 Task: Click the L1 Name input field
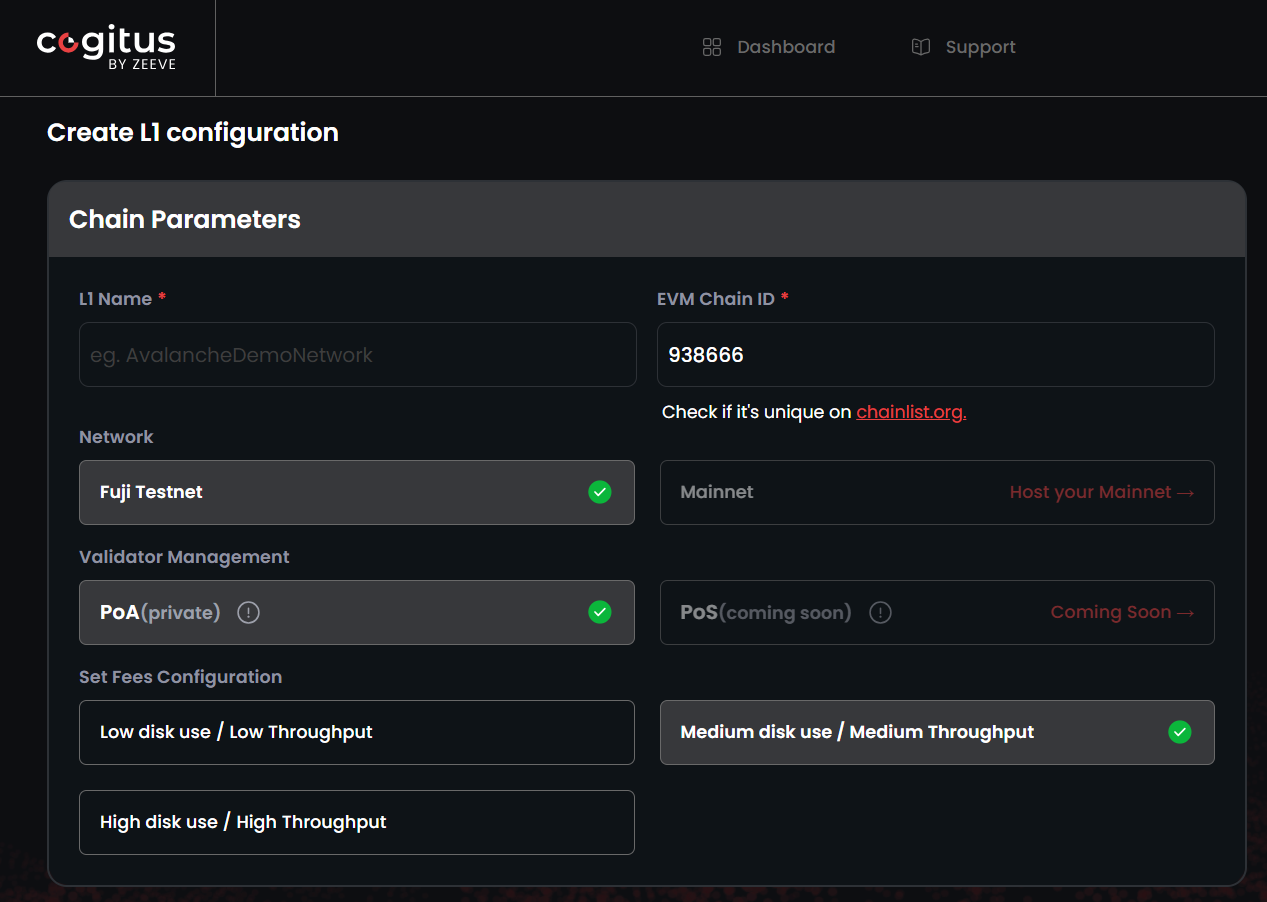[357, 354]
